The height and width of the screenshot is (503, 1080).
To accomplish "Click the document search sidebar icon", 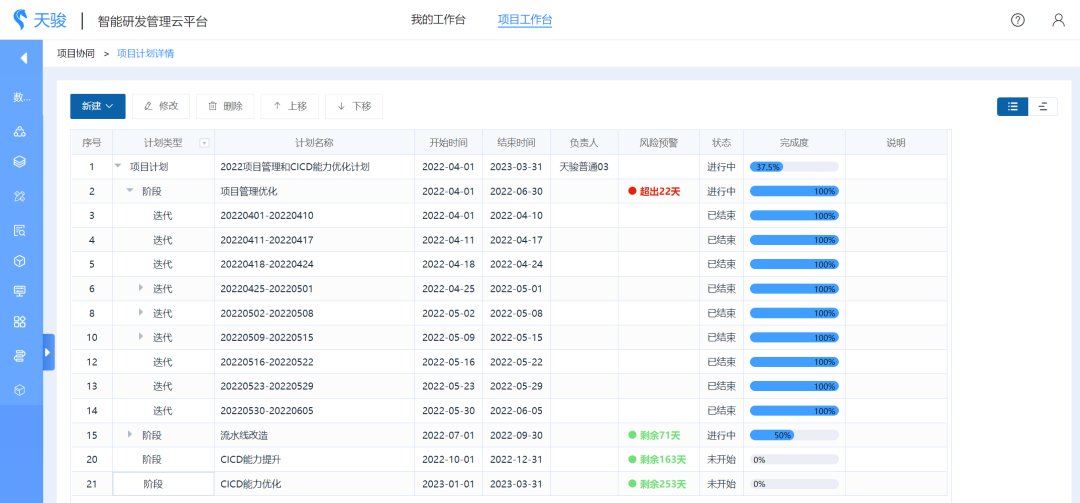I will (x=20, y=230).
